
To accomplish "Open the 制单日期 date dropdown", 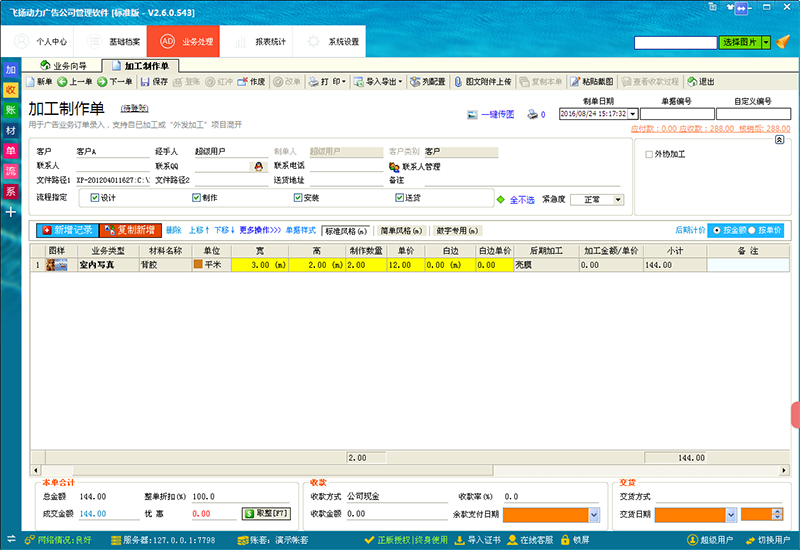I will [633, 114].
